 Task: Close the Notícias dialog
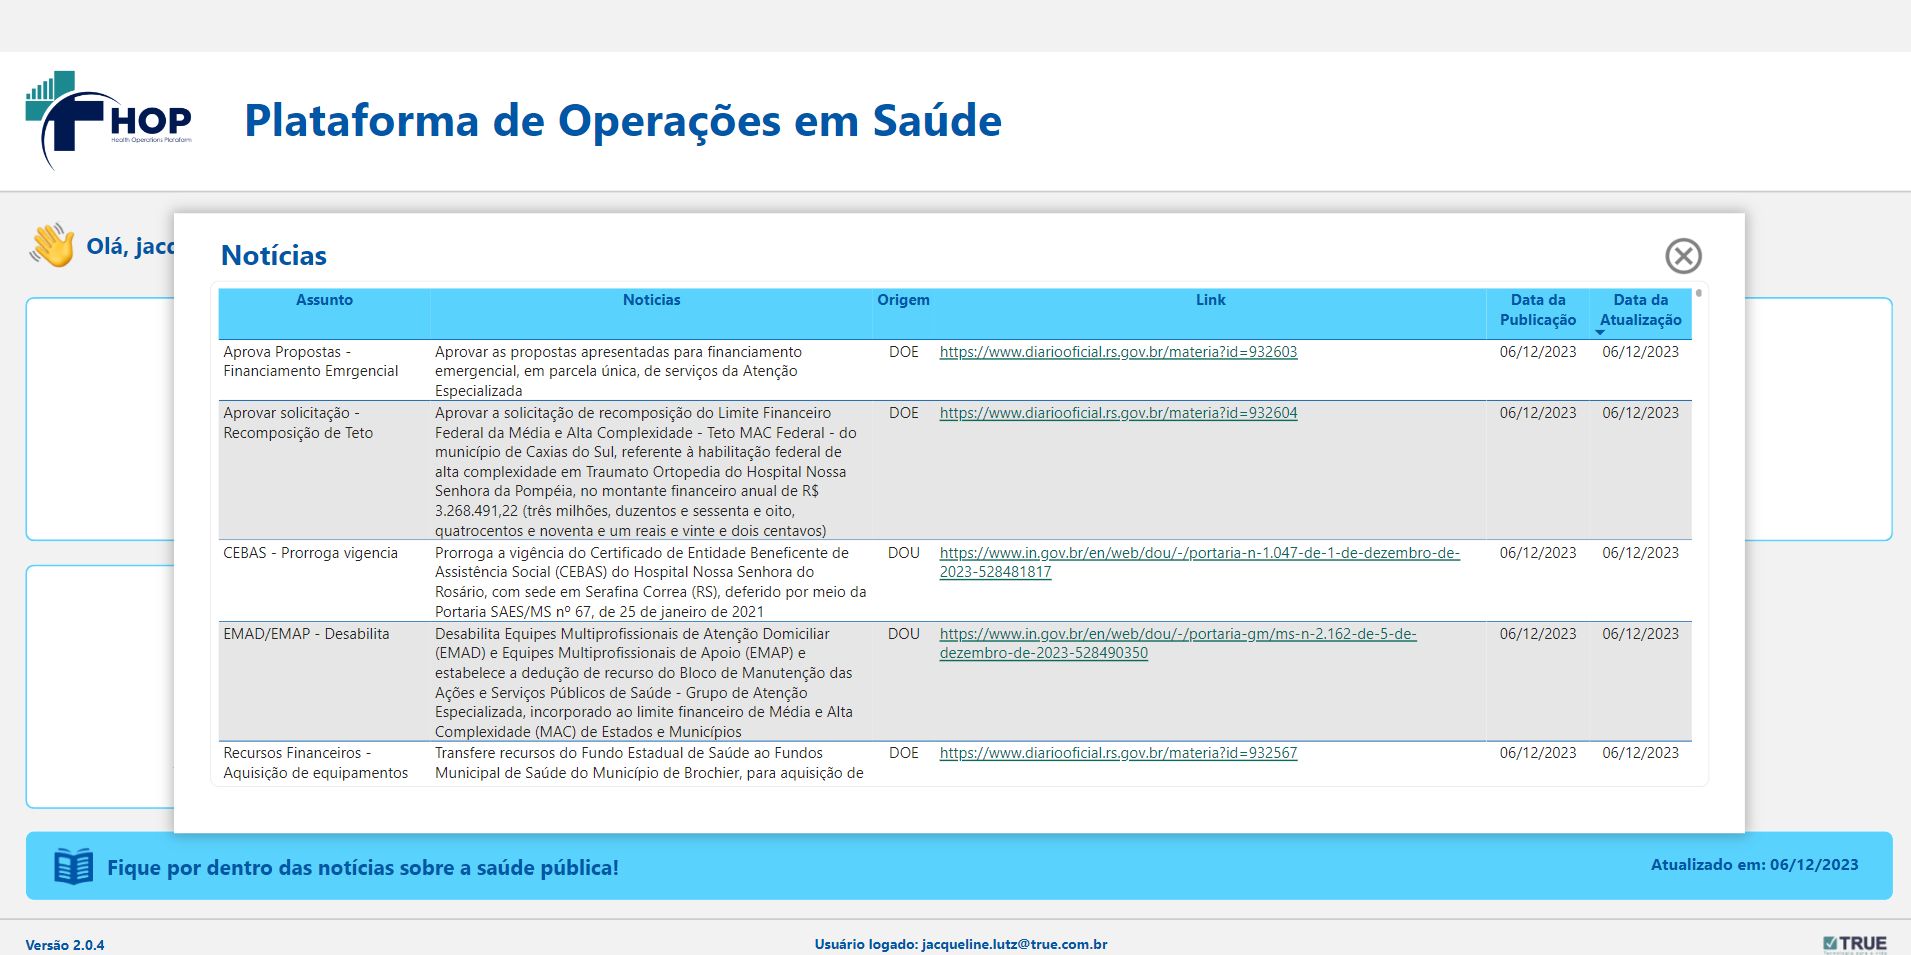coord(1683,256)
